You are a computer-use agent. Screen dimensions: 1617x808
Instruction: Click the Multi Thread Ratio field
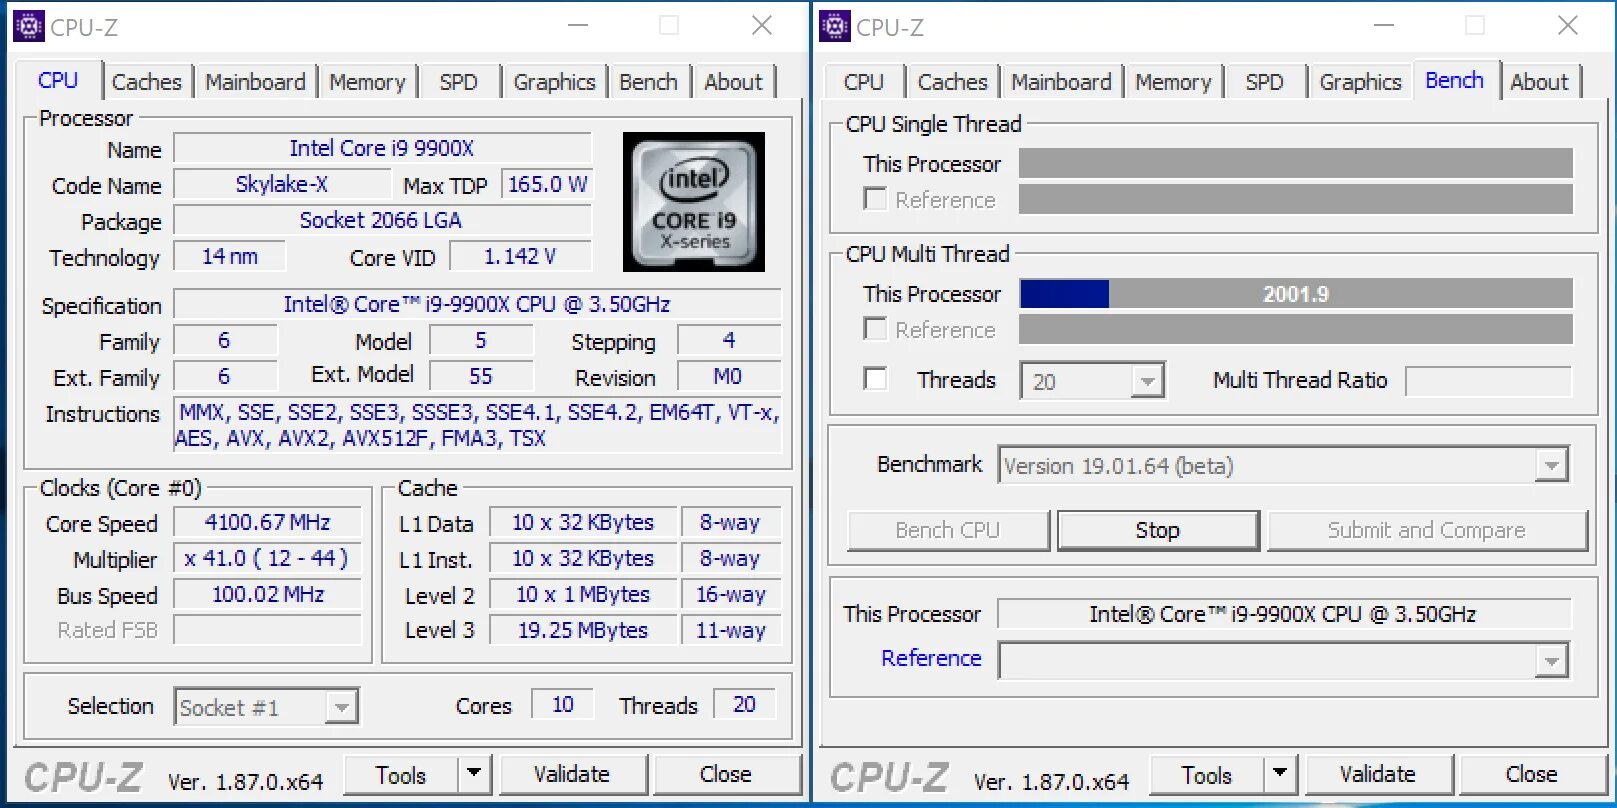coord(1488,381)
